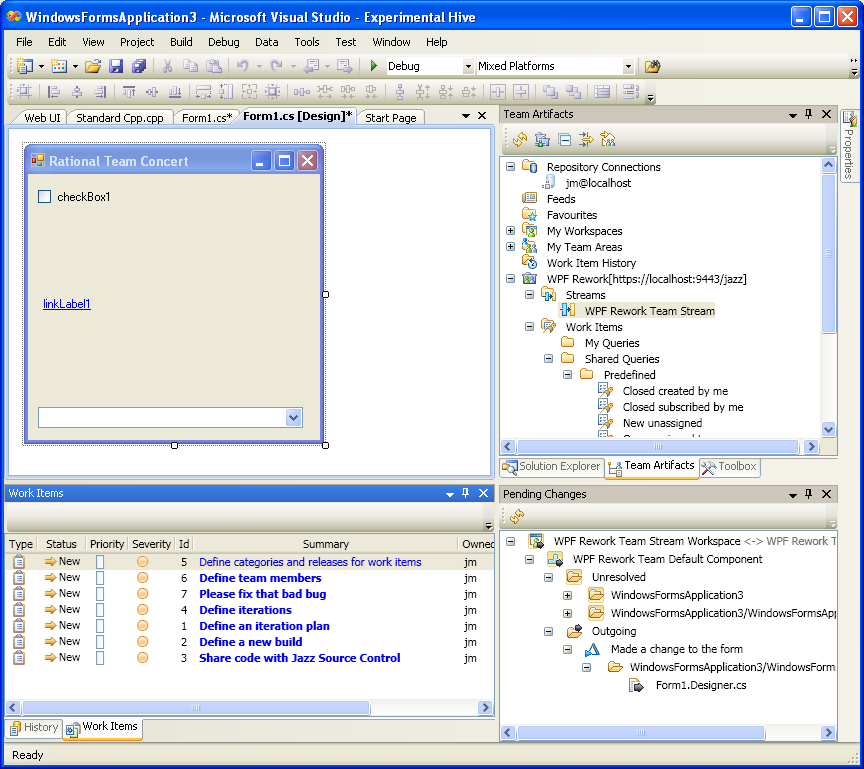Collapse the Shared Queries folder
The height and width of the screenshot is (769, 864).
tap(548, 359)
